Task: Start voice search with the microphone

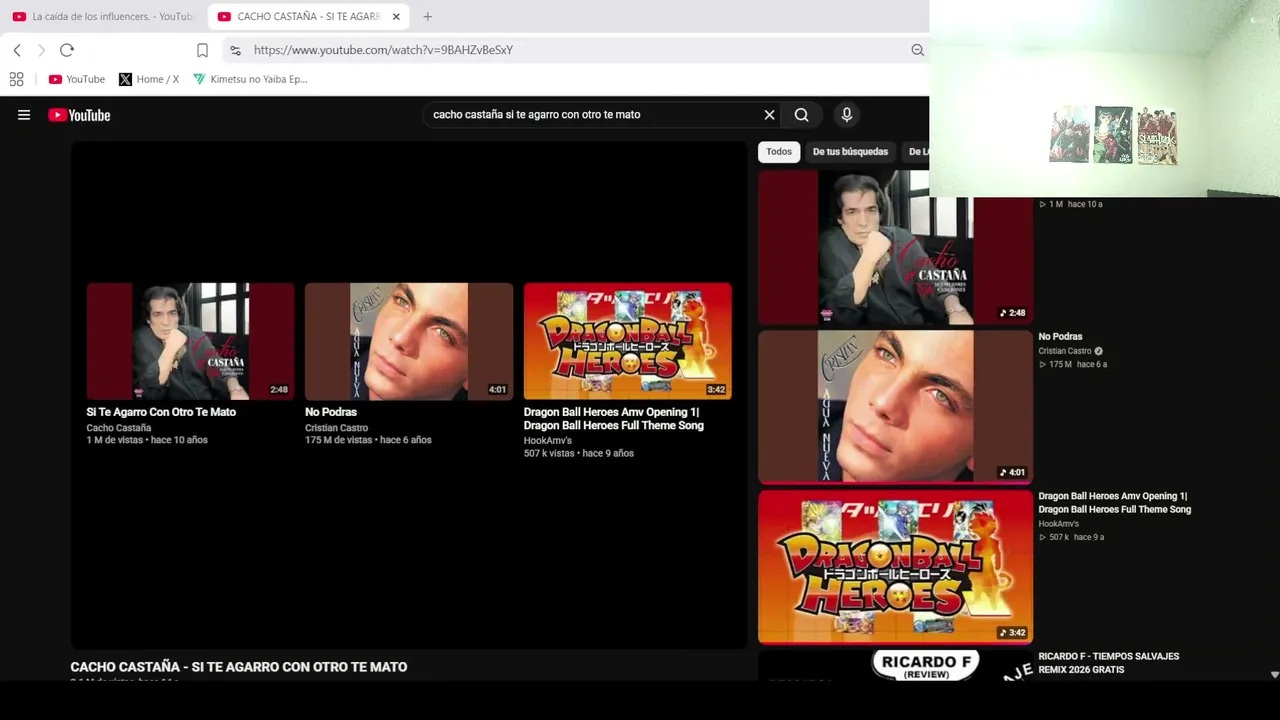Action: [846, 115]
